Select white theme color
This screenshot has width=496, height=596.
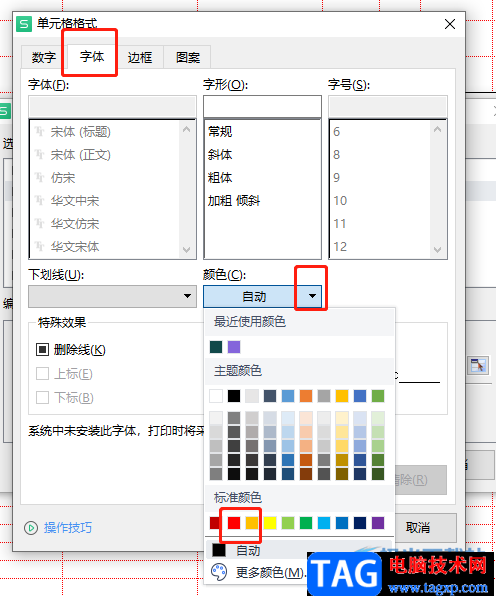tap(216, 396)
